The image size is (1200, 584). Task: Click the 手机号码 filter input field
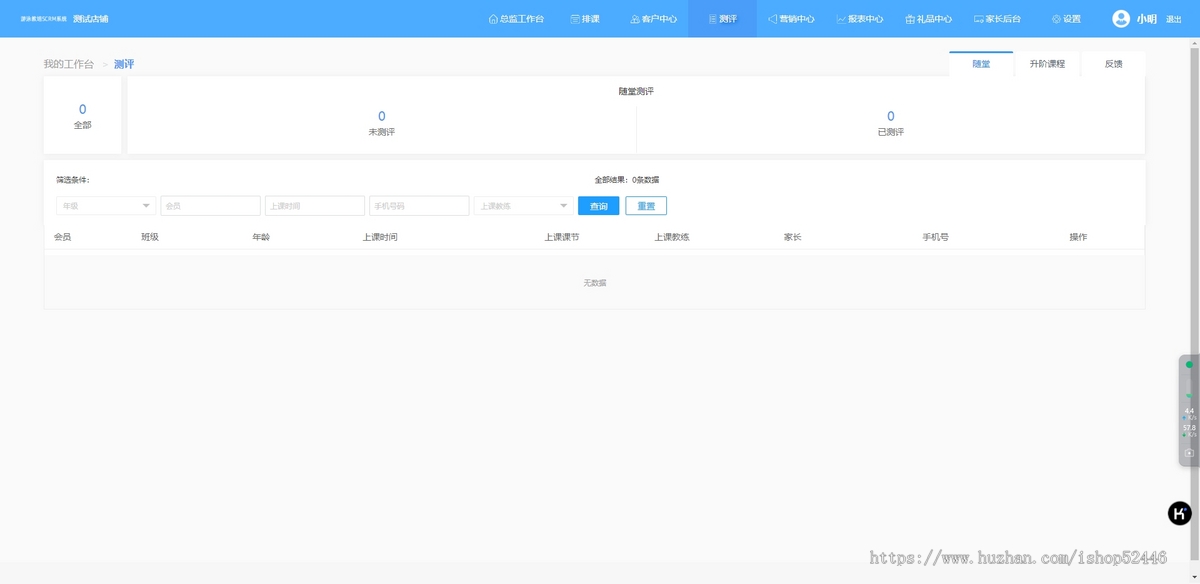tap(419, 206)
